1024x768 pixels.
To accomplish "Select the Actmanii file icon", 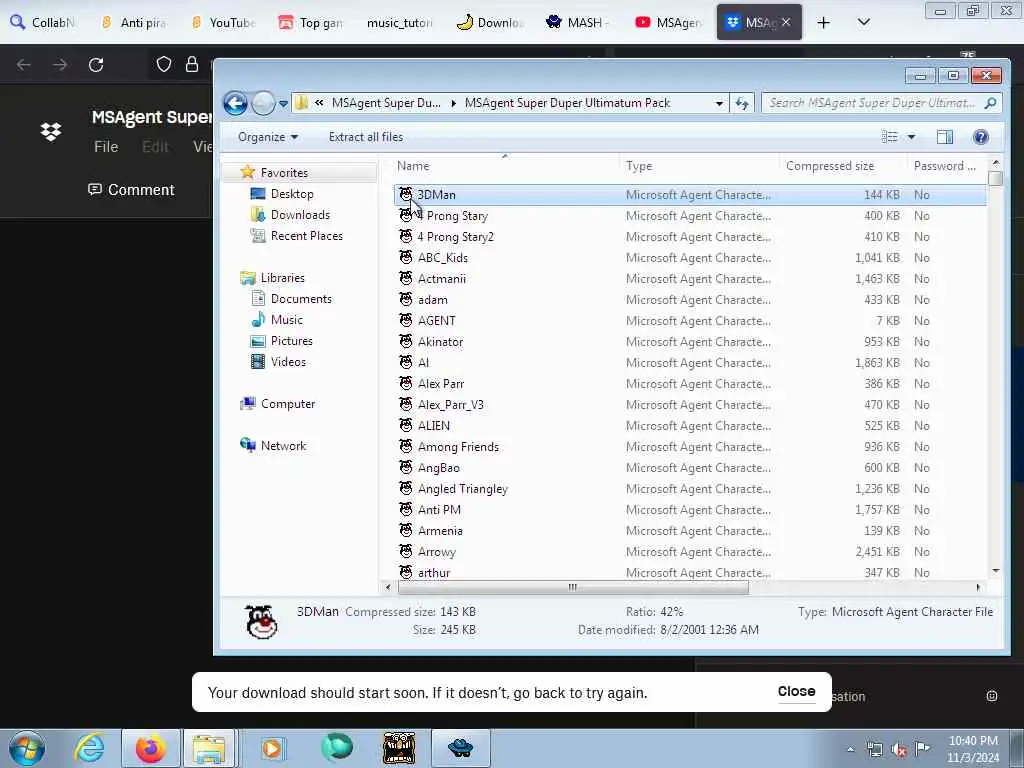I will (x=406, y=278).
